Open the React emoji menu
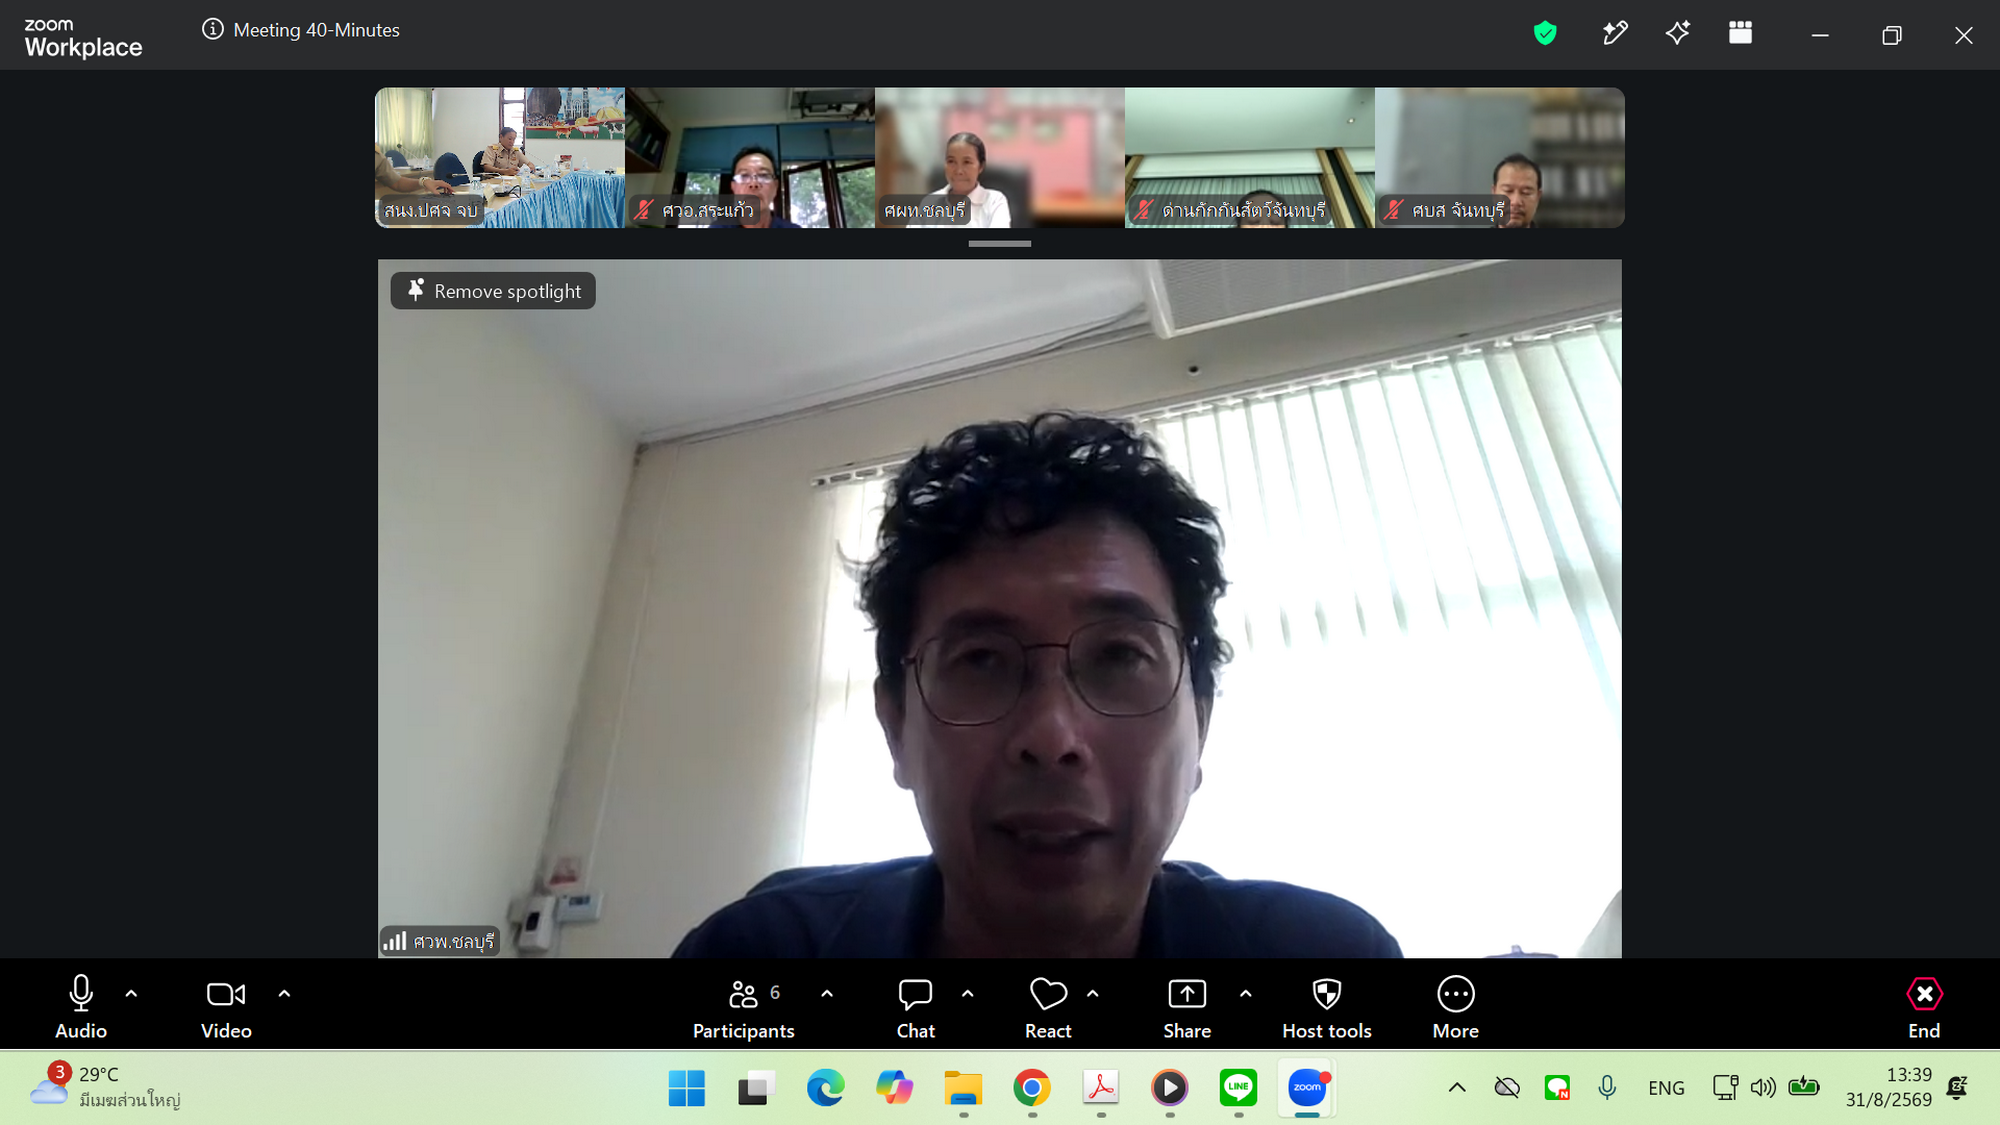 coord(1048,1007)
